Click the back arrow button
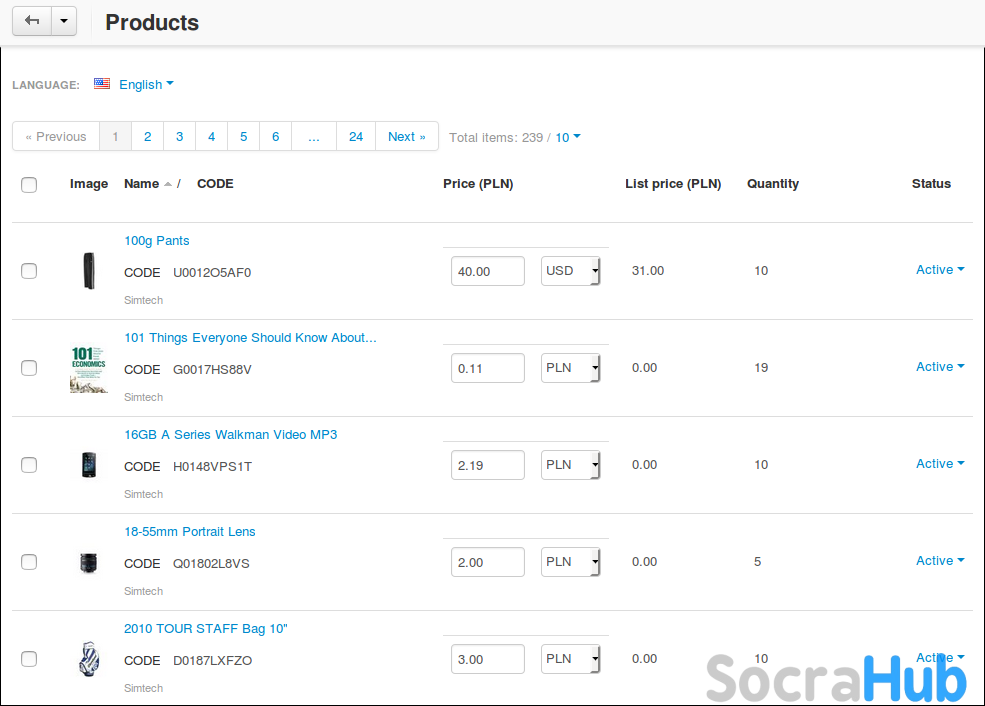The image size is (985, 706). point(31,21)
